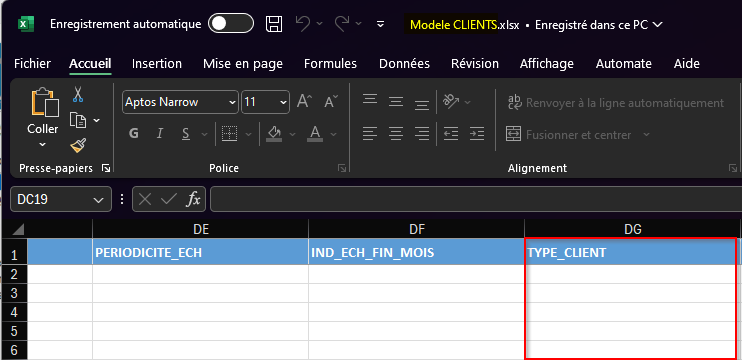Redo the last undone action
This screenshot has width=742, height=360.
click(342, 24)
